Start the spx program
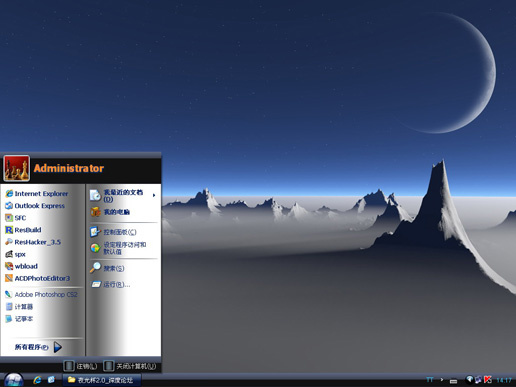516x387 pixels. (x=15, y=254)
